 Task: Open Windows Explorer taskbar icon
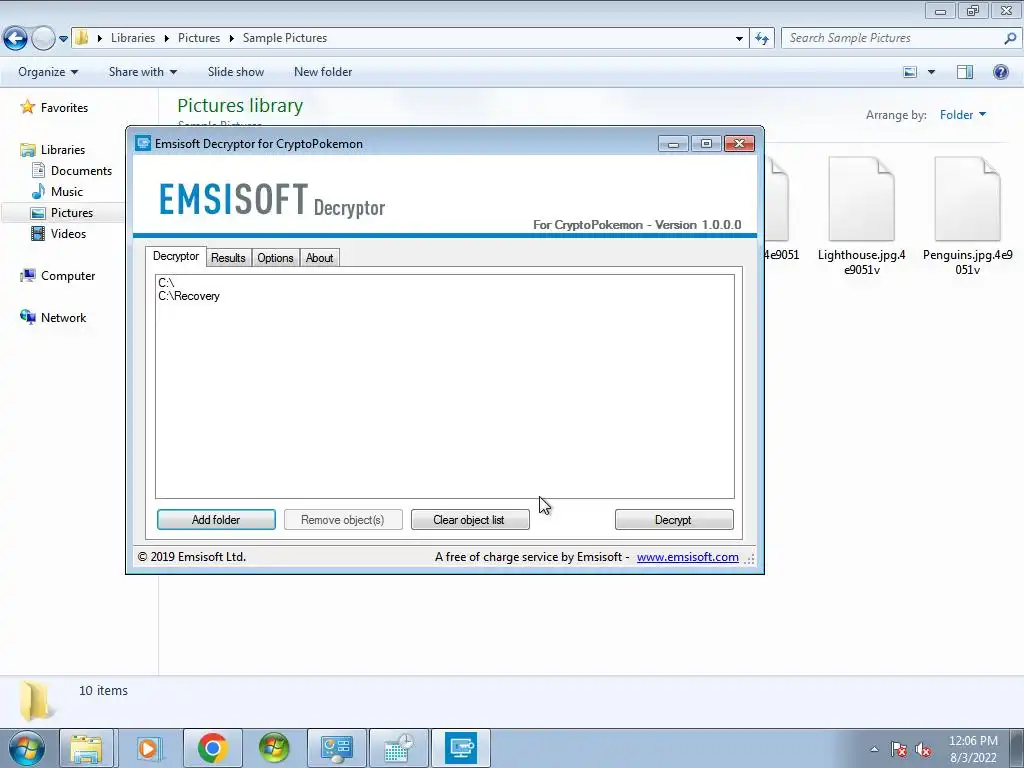[87, 748]
